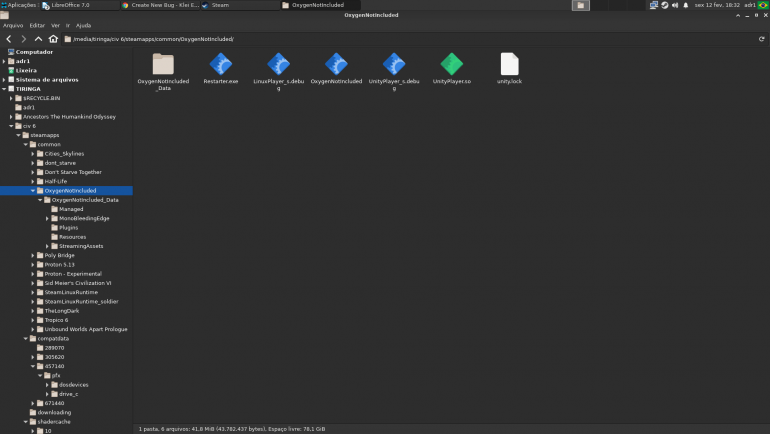This screenshot has width=770, height=434.
Task: Select the Half-Life folder in tree
Action: 55,181
